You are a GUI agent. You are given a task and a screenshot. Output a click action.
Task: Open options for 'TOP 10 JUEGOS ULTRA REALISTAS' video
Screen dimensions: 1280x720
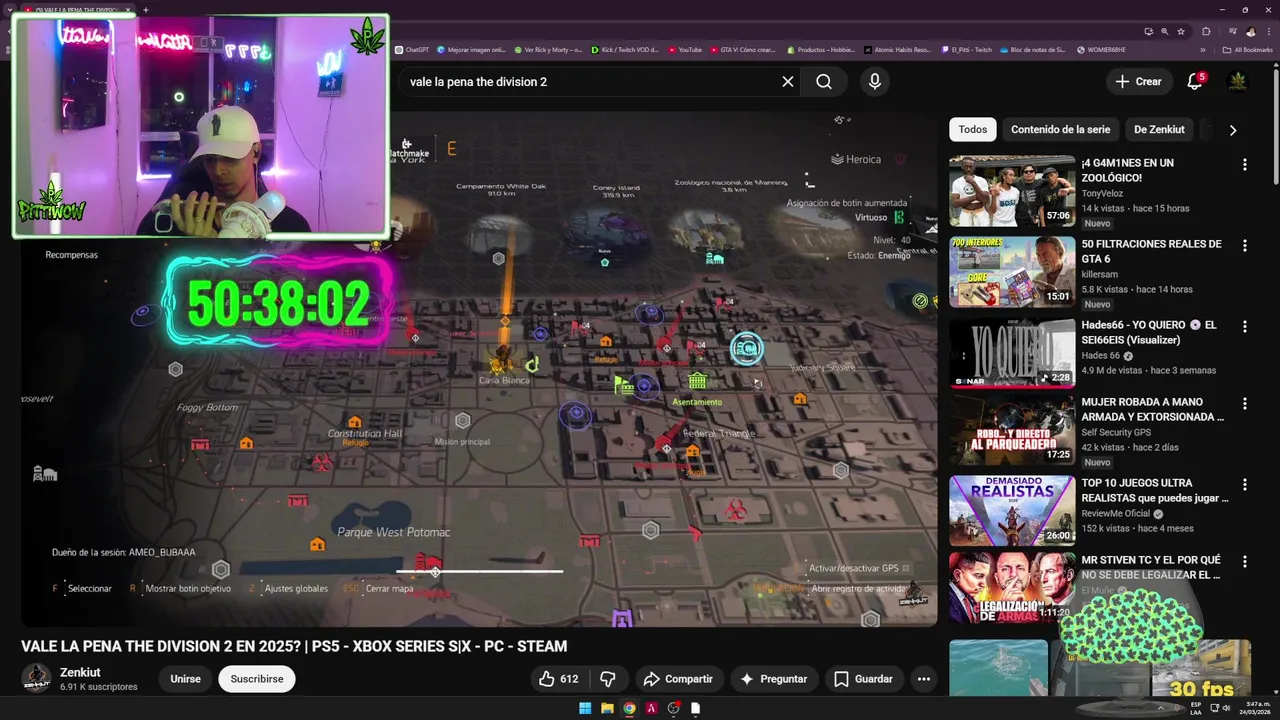(1245, 484)
